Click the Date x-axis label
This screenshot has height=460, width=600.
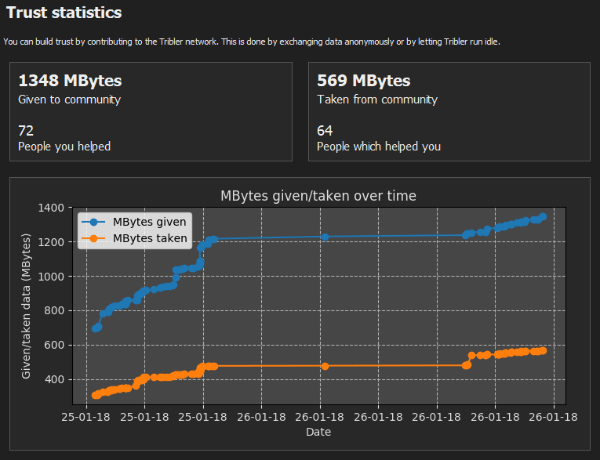(318, 432)
